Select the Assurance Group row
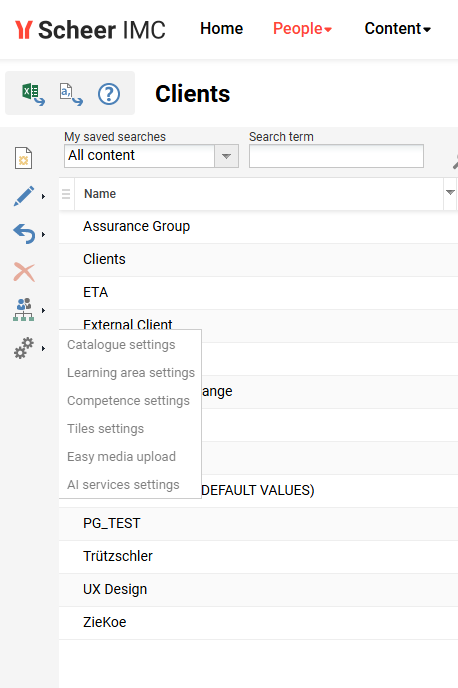The image size is (458, 688). (x=258, y=227)
